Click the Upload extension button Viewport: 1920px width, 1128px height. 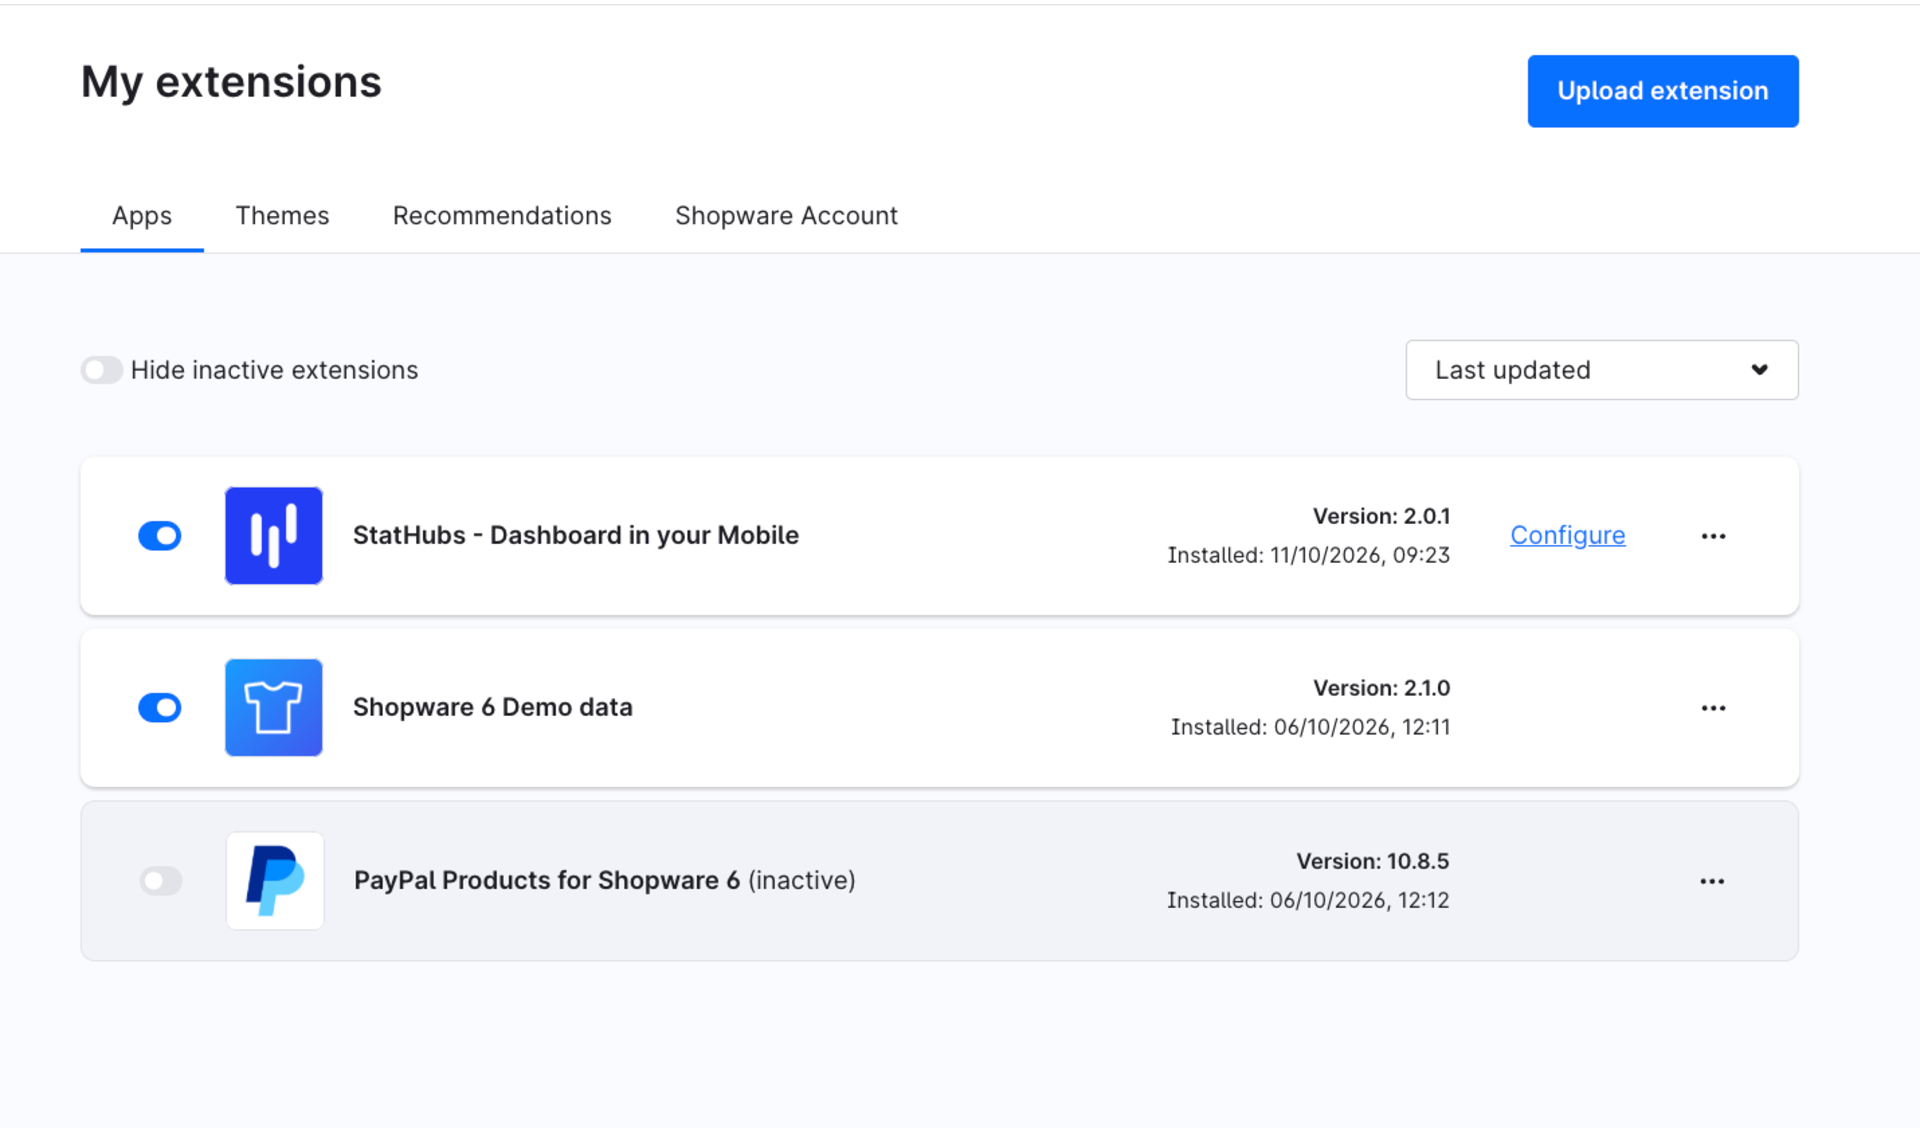tap(1662, 91)
